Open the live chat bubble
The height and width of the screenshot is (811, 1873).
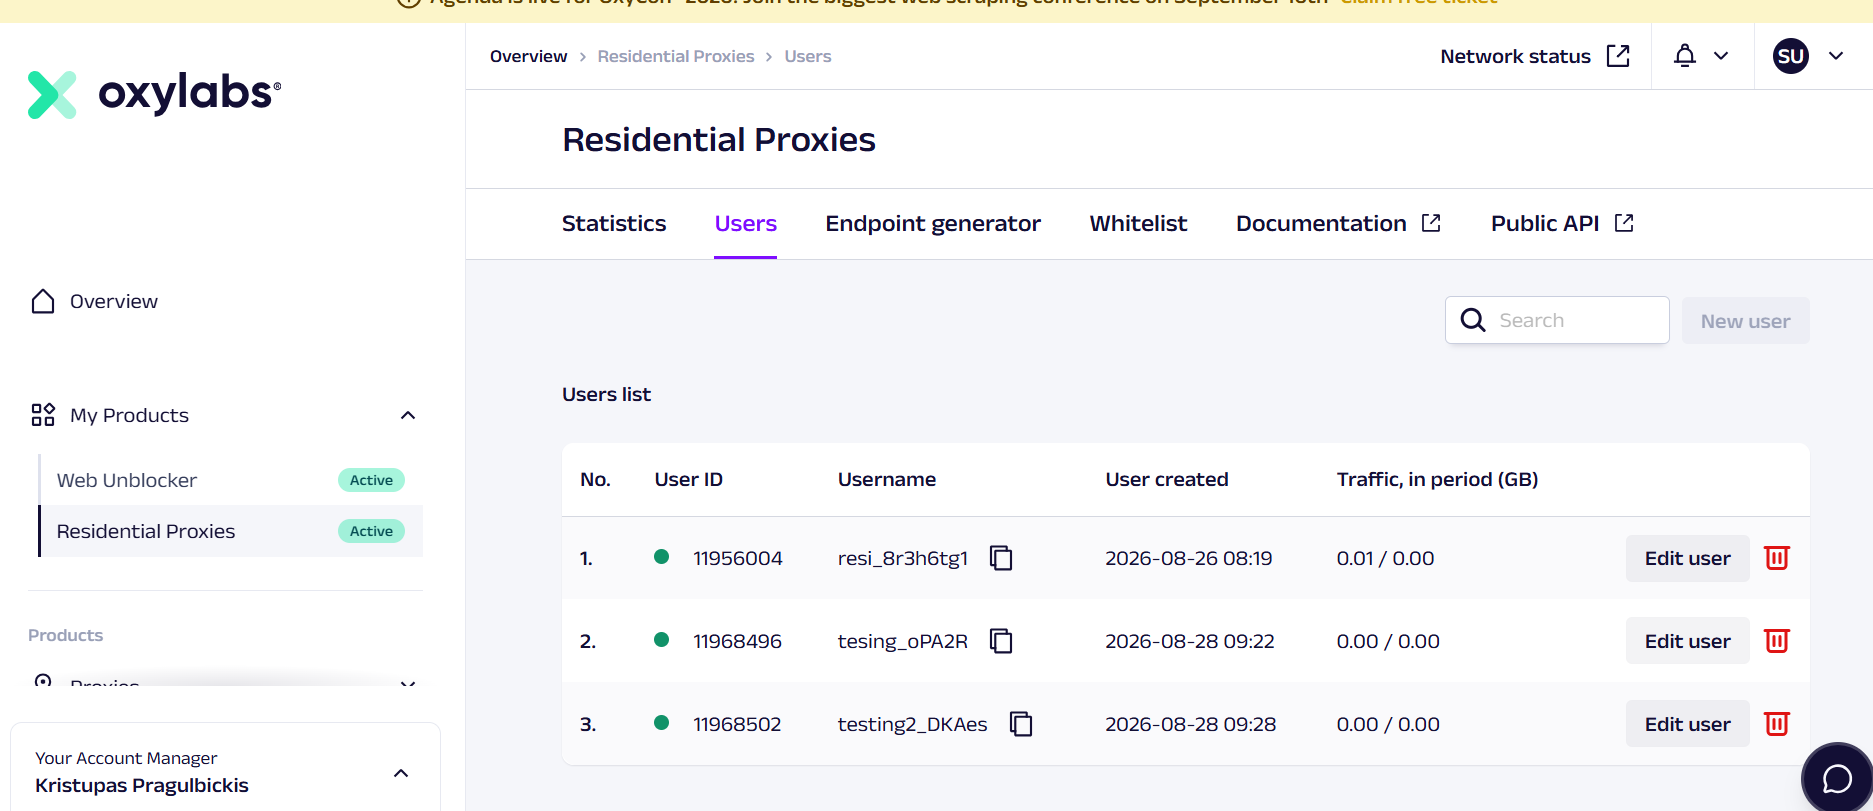click(1837, 778)
